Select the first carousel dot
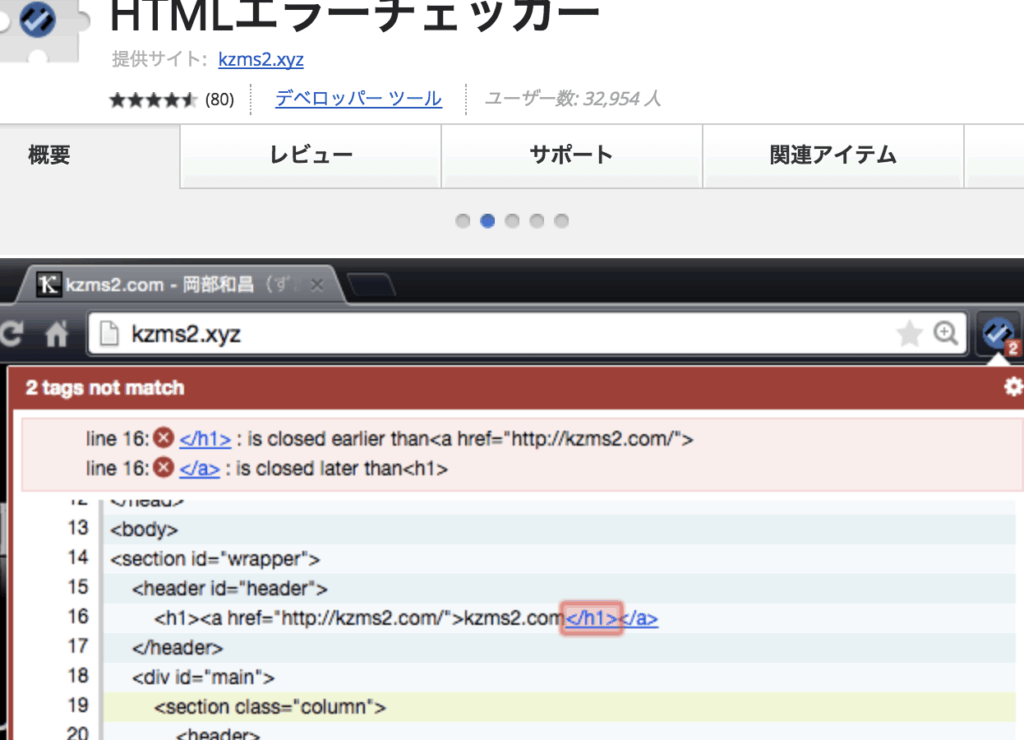1024x740 pixels. click(463, 221)
